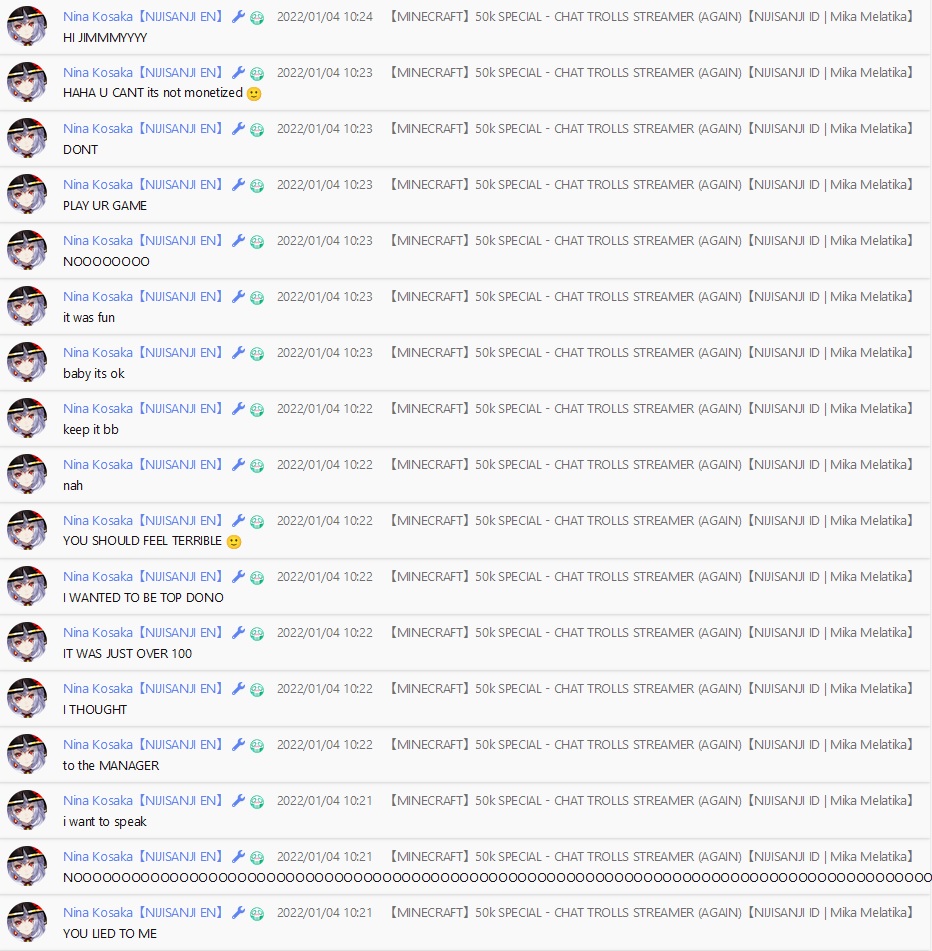Click green member badge on 'DONT' message
932x951 pixels.
(257, 130)
